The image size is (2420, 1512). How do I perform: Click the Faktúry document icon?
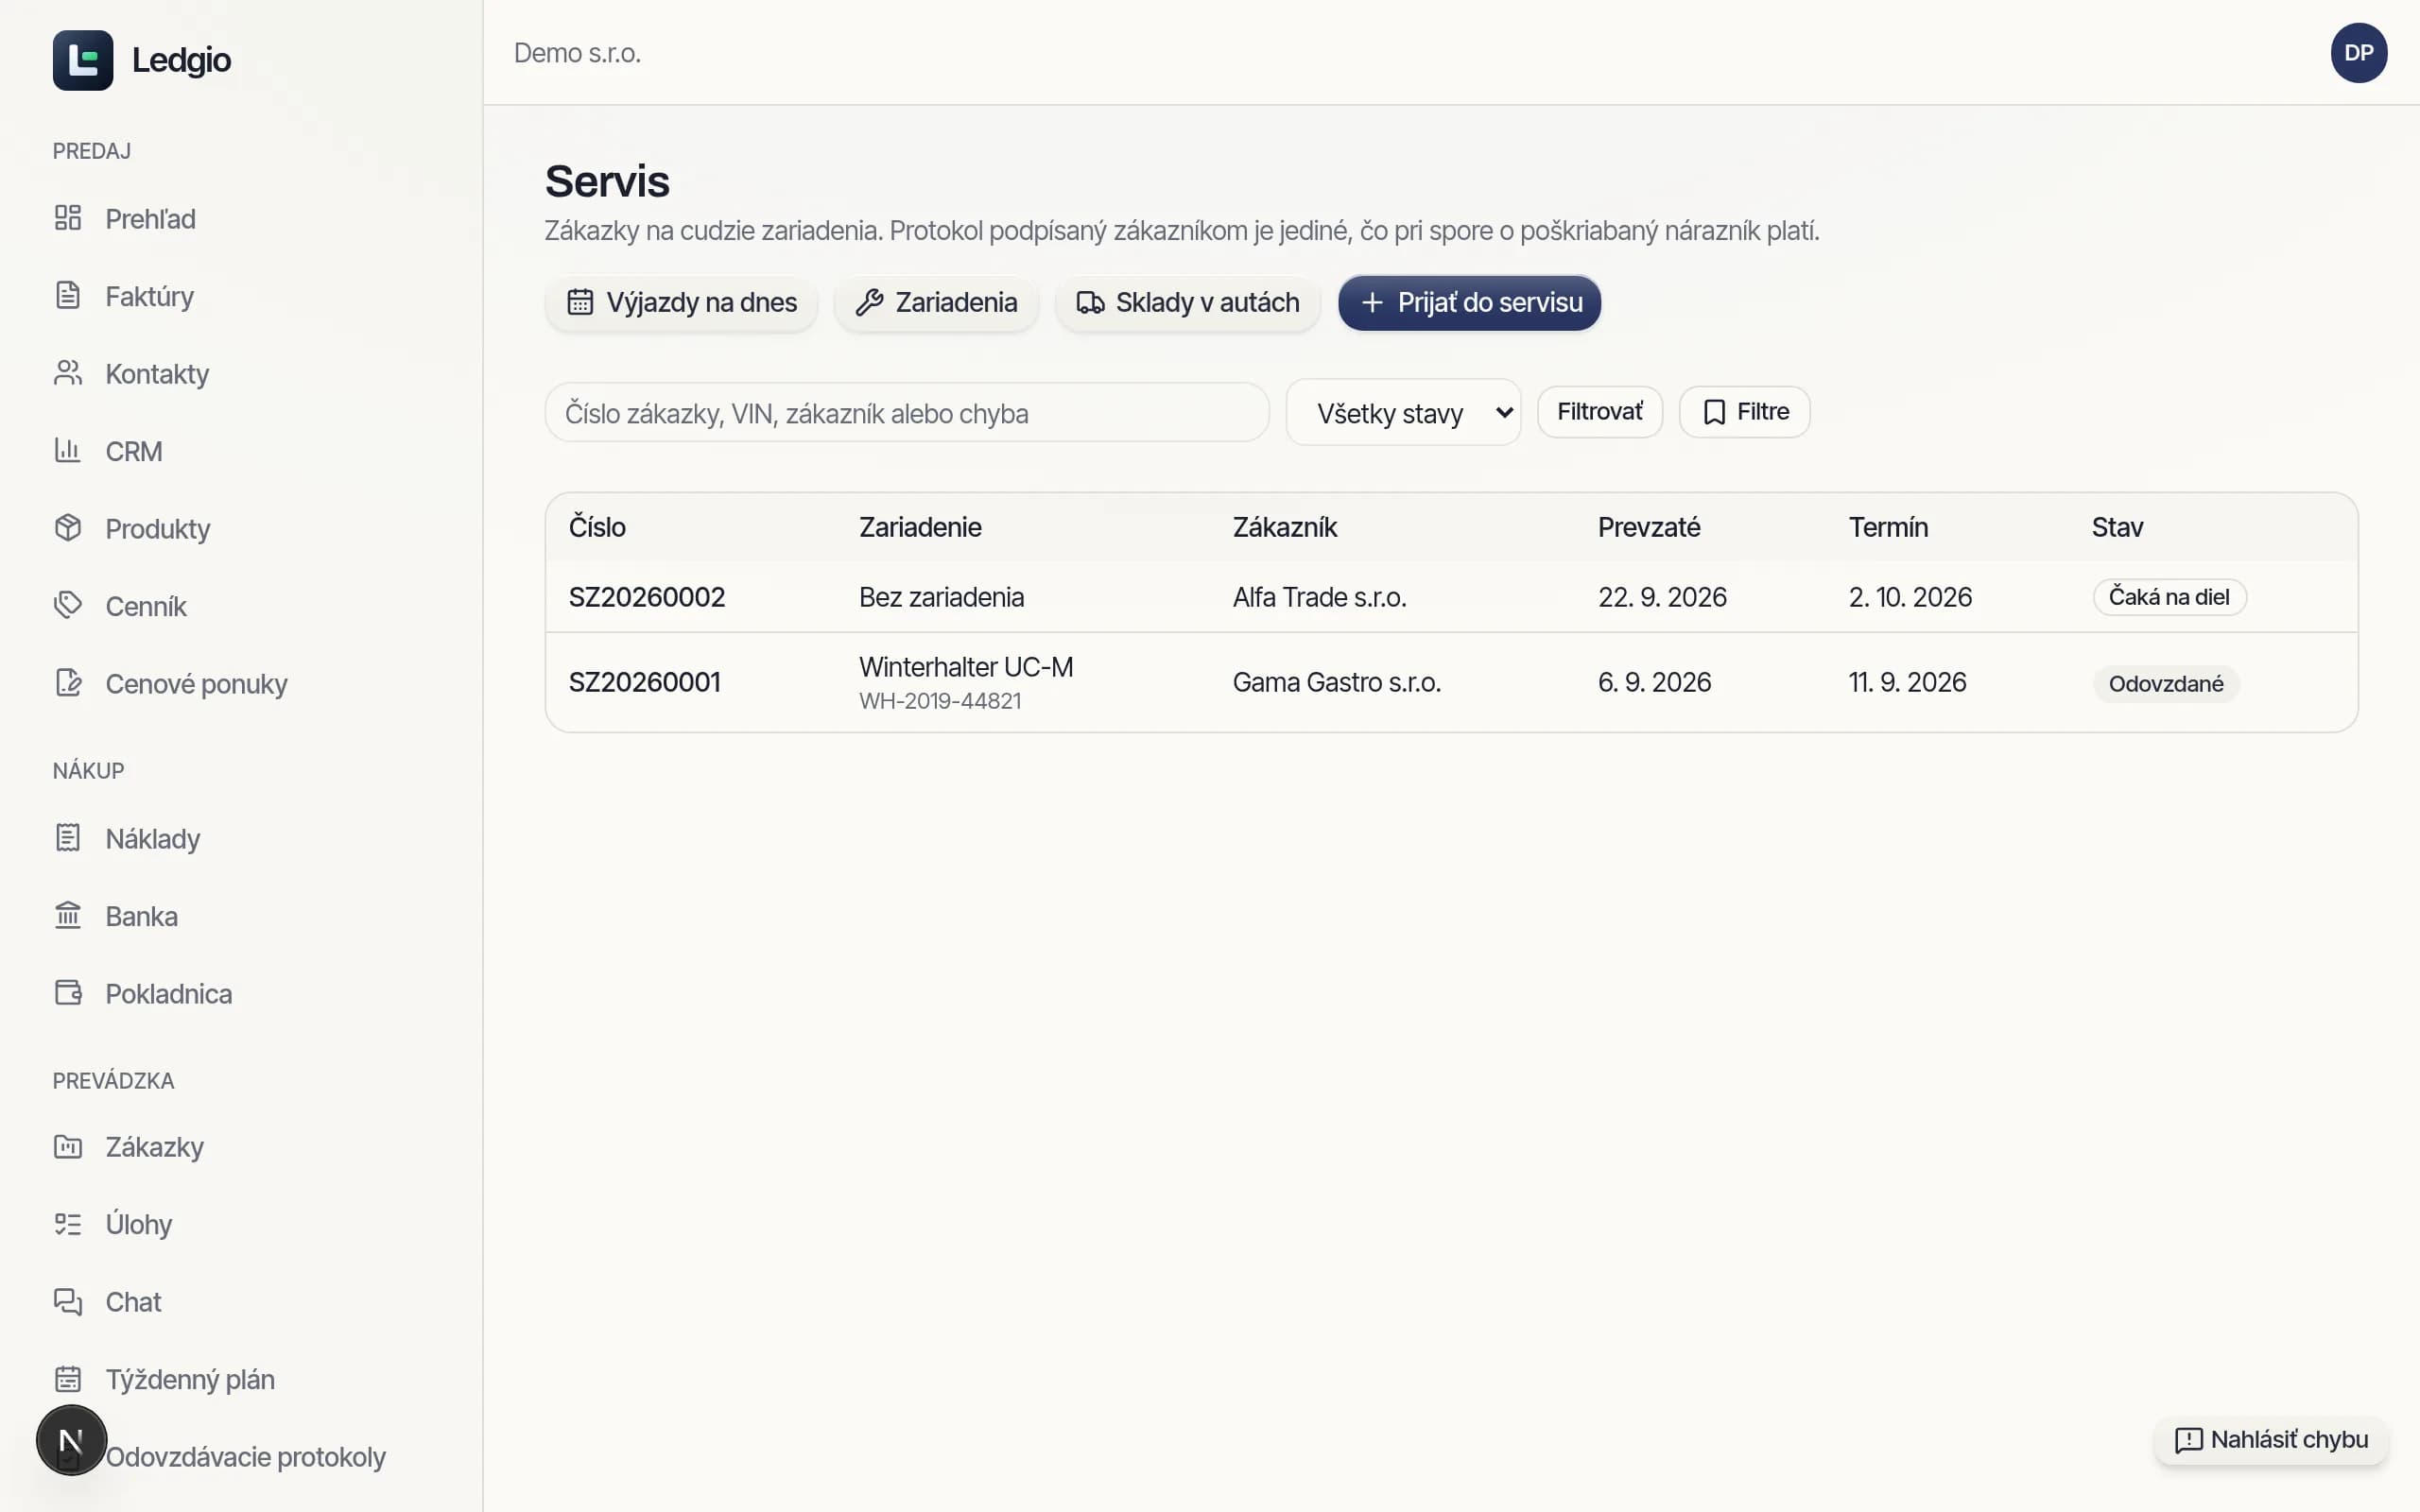pyautogui.click(x=68, y=296)
